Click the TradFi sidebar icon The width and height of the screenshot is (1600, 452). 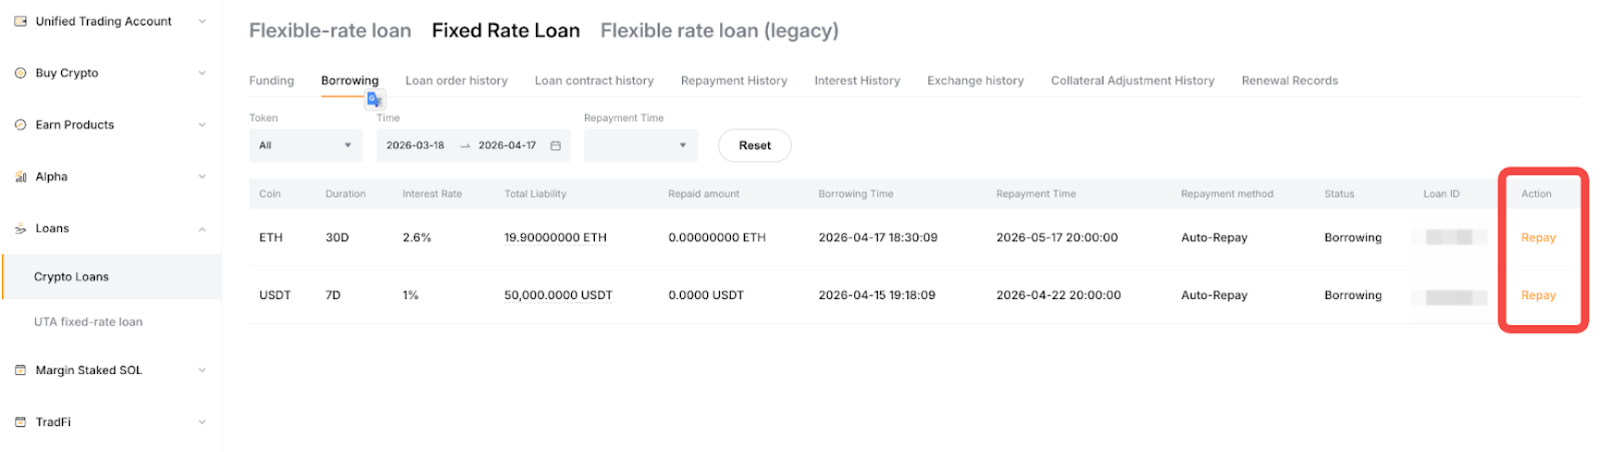tap(20, 422)
